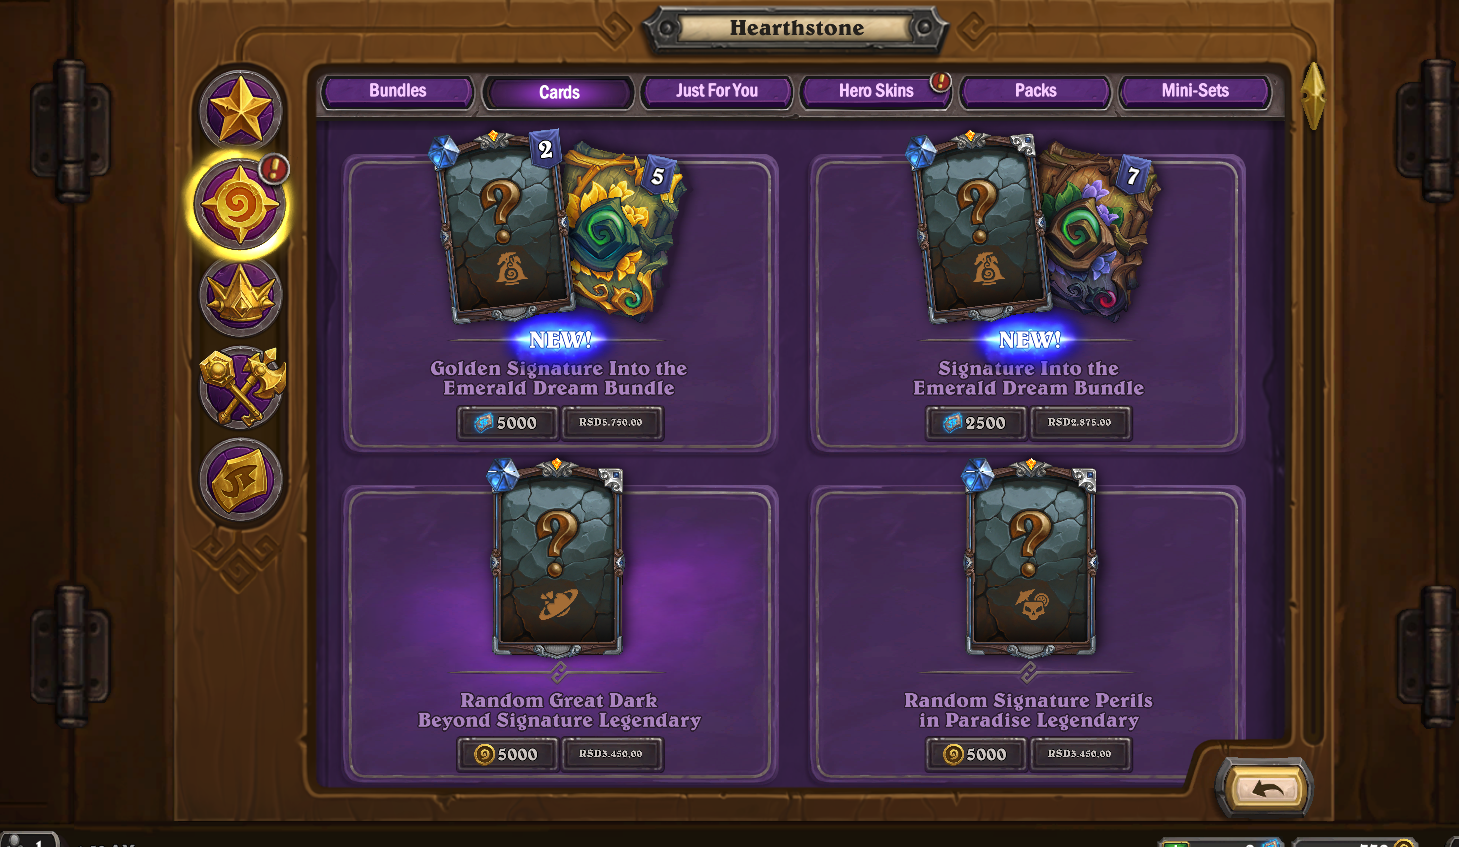Click the back arrow return button
The height and width of the screenshot is (847, 1459).
coord(1266,789)
